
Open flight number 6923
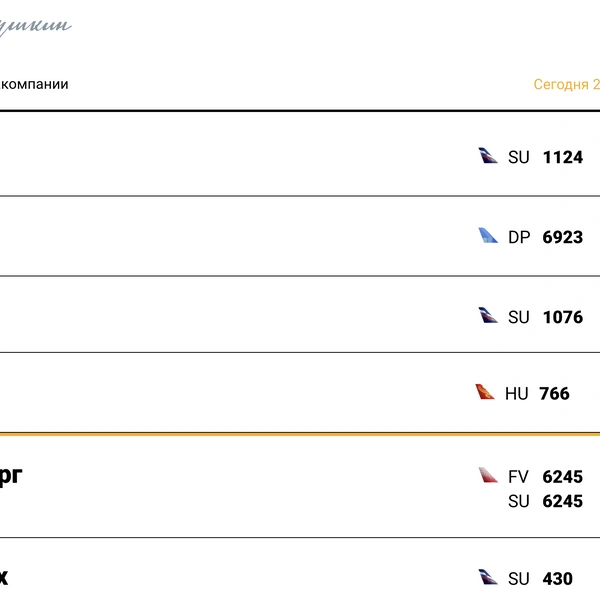(562, 237)
